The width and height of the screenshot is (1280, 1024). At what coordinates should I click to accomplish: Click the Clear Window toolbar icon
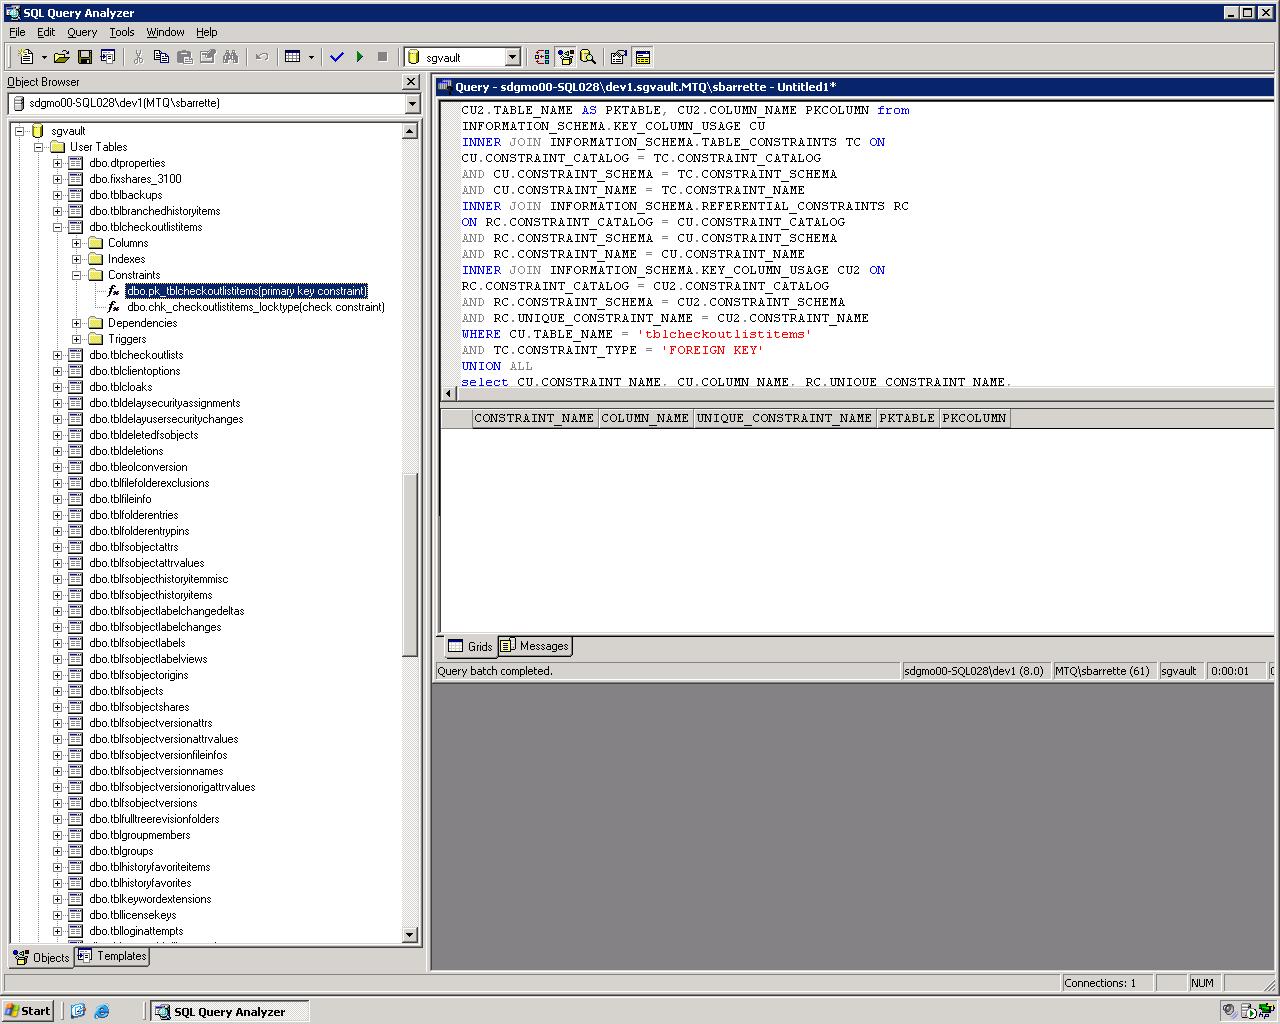(207, 57)
